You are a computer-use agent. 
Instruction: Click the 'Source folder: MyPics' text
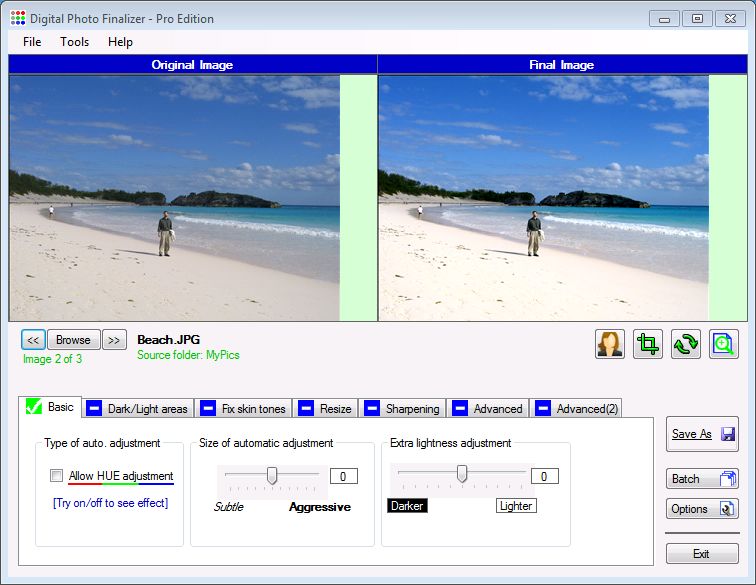pos(188,355)
